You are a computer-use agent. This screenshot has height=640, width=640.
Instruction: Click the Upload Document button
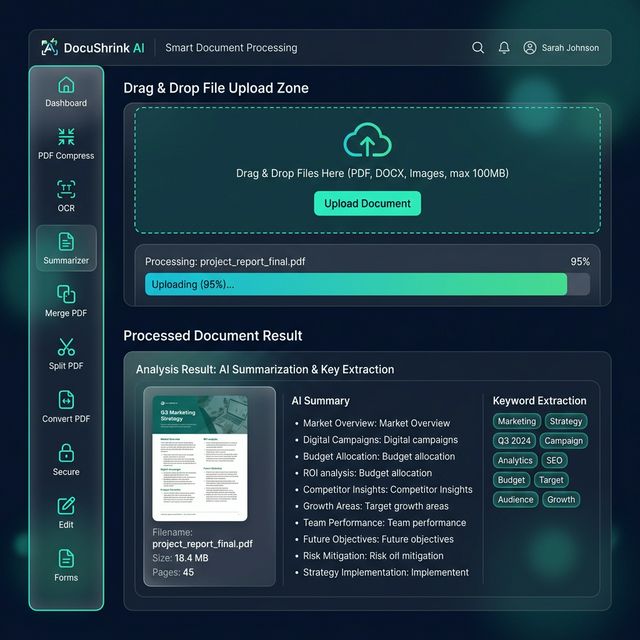pos(367,203)
